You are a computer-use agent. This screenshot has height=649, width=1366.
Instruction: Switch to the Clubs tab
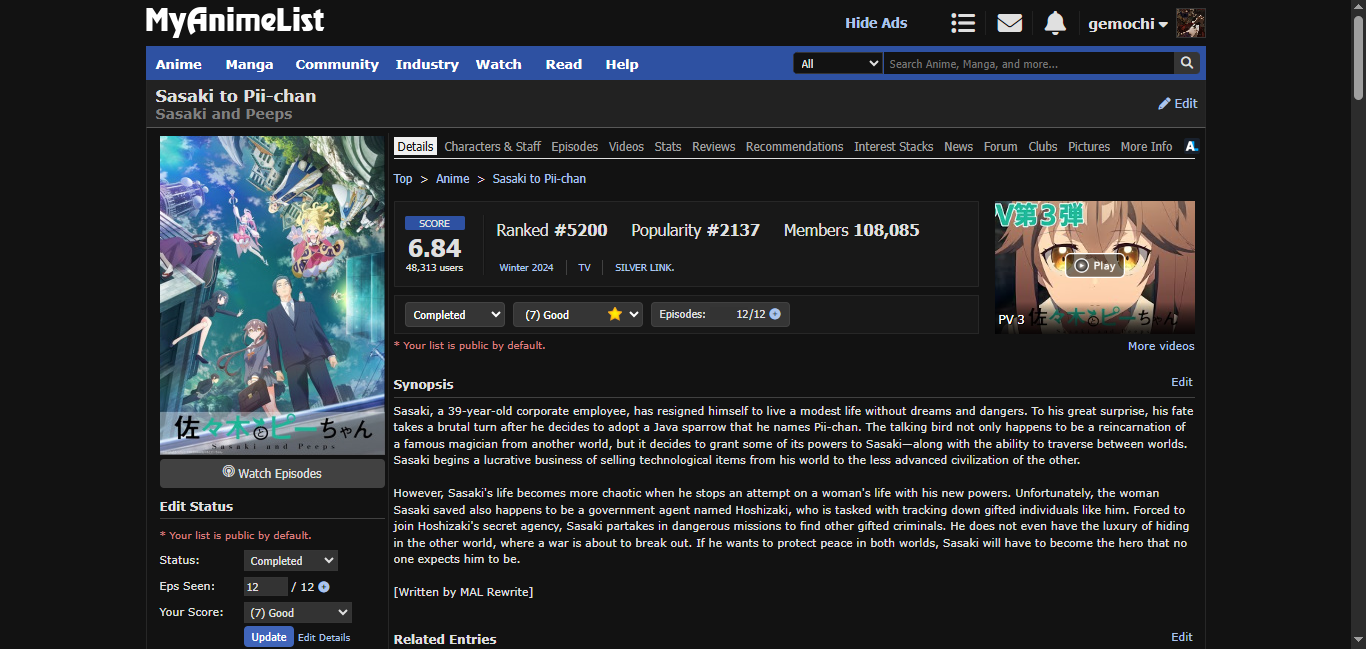(x=1043, y=146)
